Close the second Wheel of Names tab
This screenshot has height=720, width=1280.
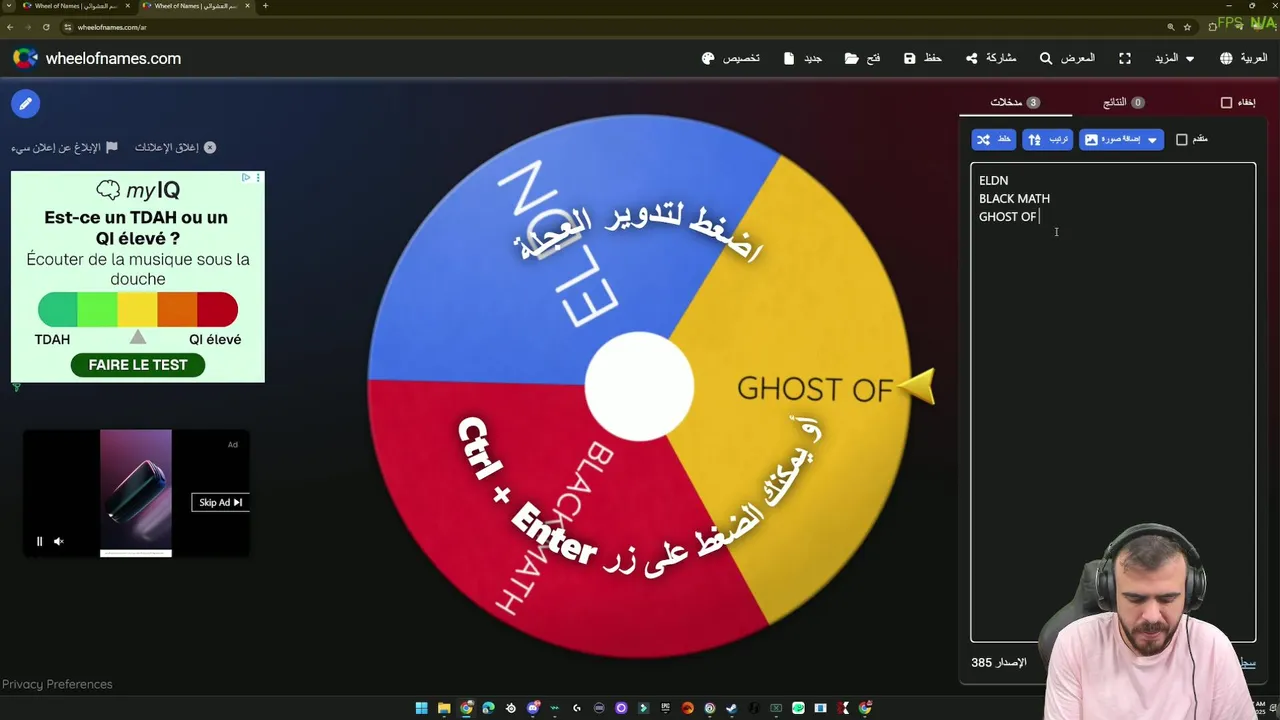pyautogui.click(x=247, y=6)
